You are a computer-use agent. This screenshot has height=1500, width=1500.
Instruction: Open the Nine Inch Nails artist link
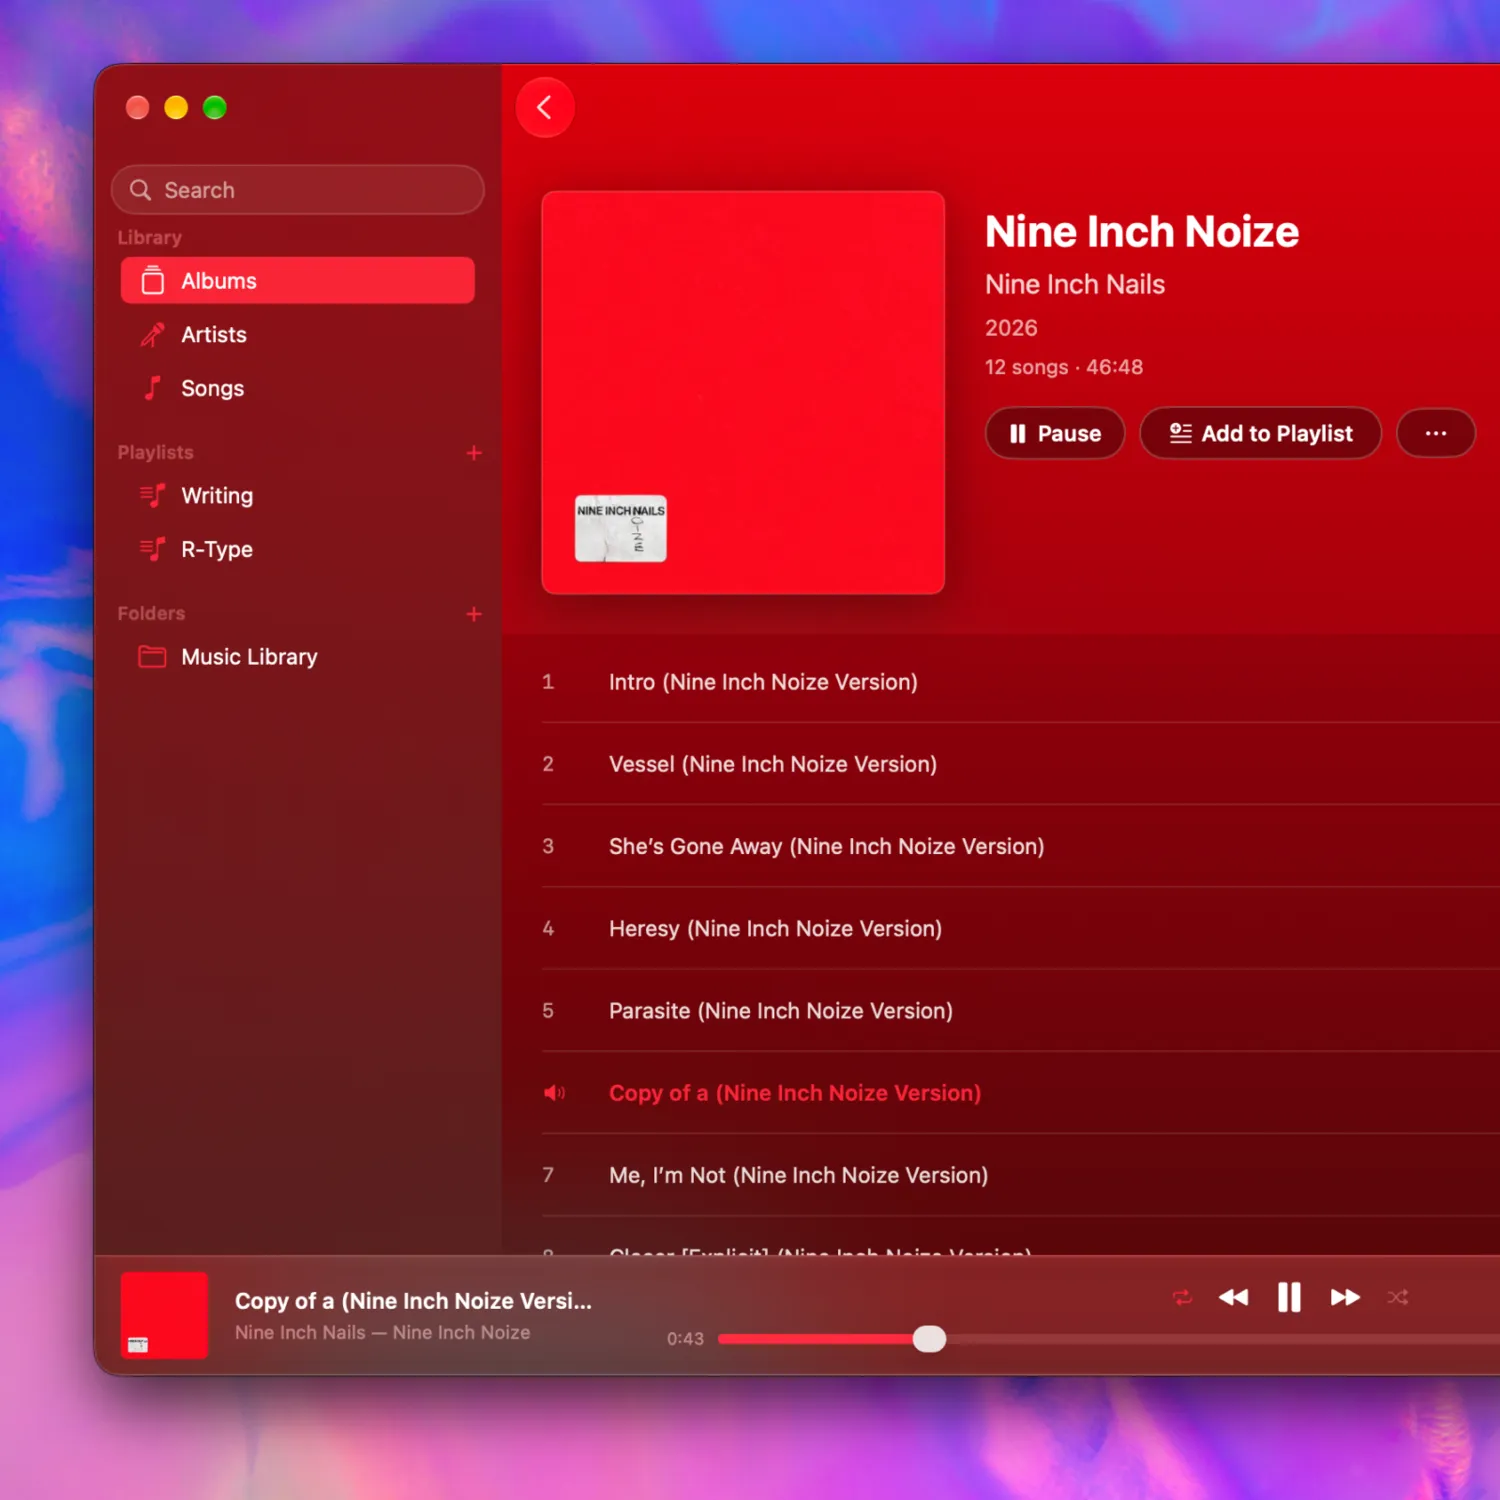pos(1075,284)
